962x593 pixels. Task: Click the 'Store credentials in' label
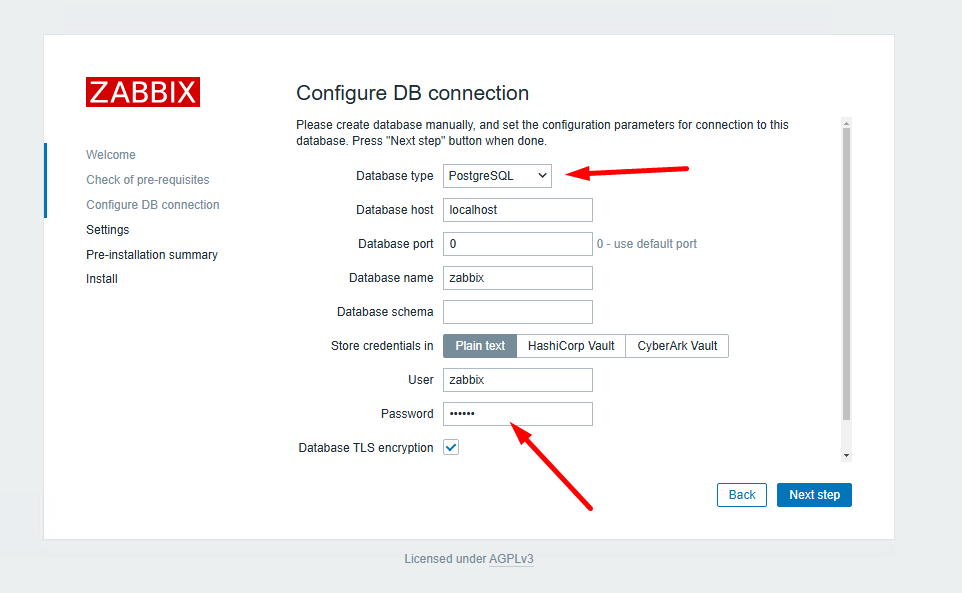click(x=382, y=346)
